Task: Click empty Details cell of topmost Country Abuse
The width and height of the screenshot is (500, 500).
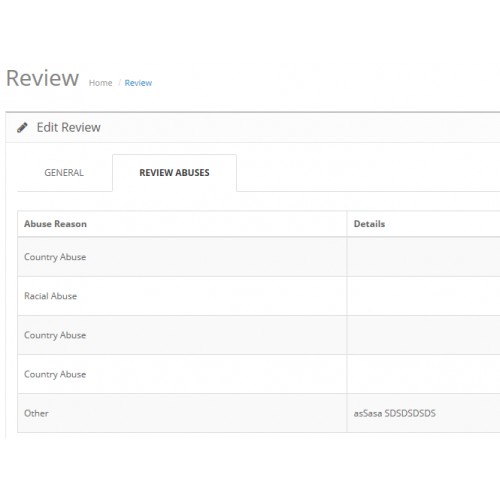Action: click(x=423, y=257)
